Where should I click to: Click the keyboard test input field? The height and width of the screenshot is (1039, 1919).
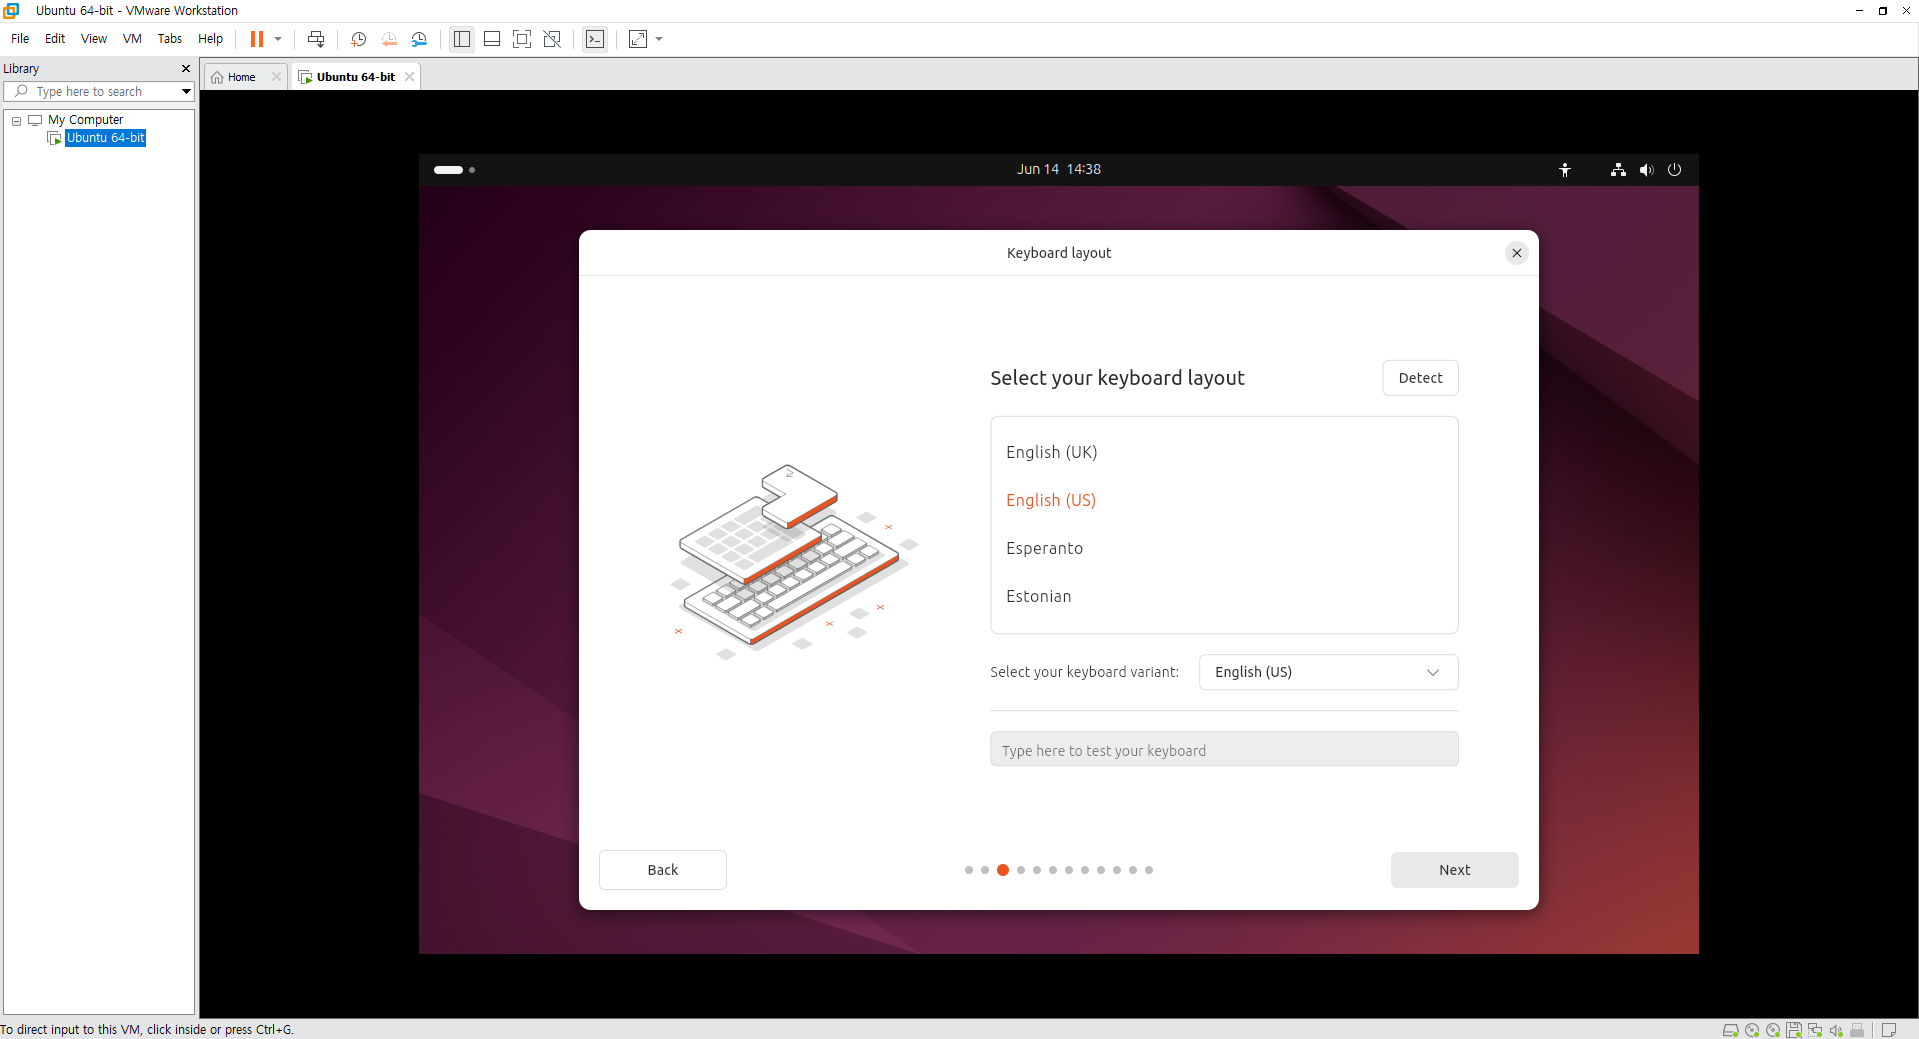(x=1224, y=750)
